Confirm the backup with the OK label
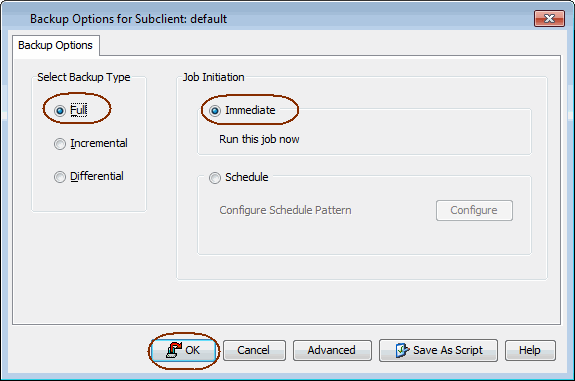The width and height of the screenshot is (575, 381). pos(193,350)
